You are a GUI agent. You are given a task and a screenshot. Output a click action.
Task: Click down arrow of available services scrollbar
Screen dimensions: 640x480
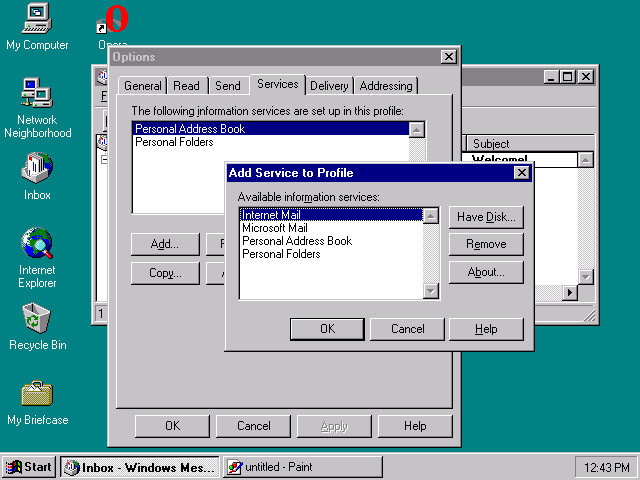tap(431, 291)
